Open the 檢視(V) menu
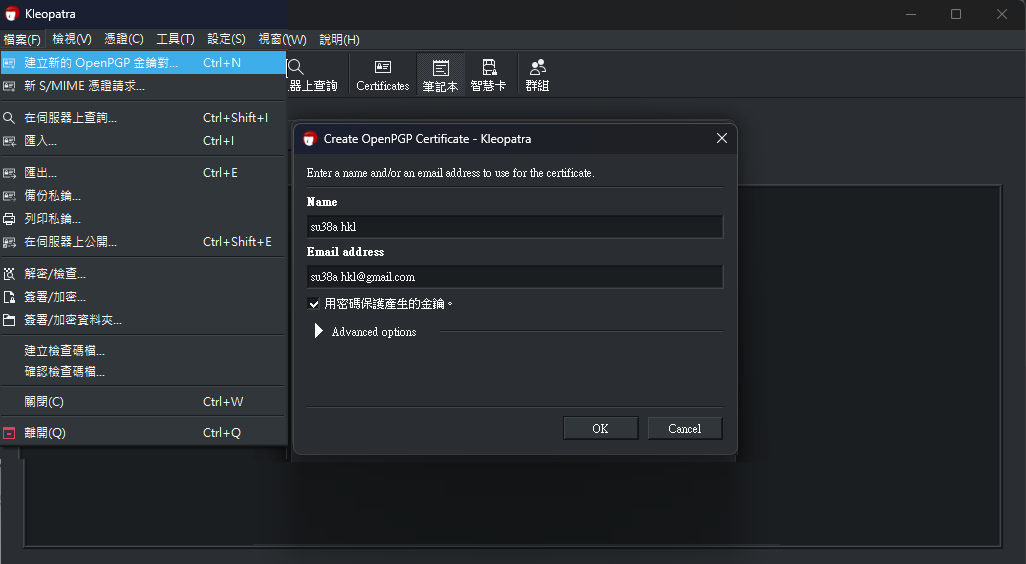The image size is (1026, 564). [72, 39]
